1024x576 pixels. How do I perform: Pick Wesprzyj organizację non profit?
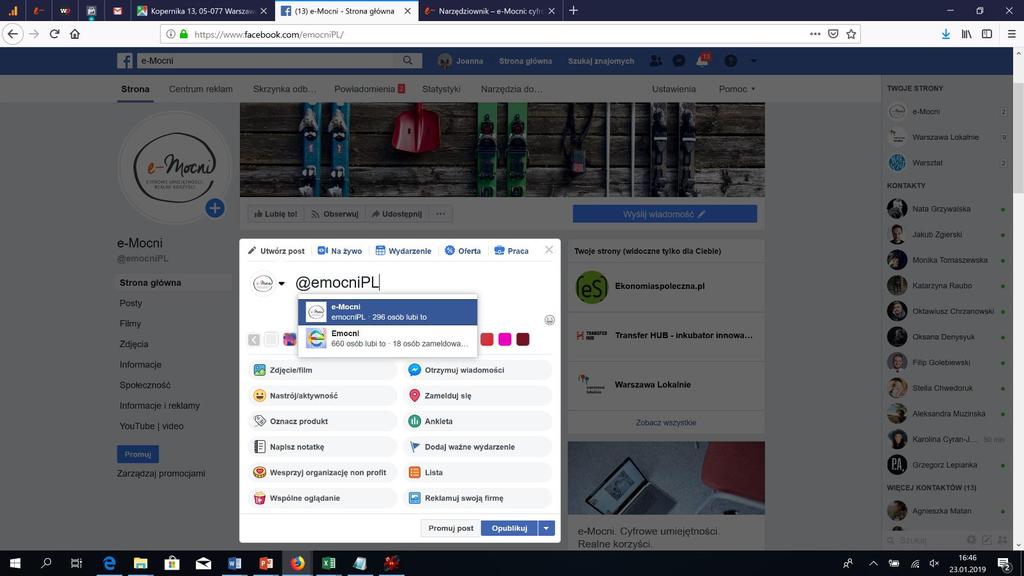tap(323, 472)
